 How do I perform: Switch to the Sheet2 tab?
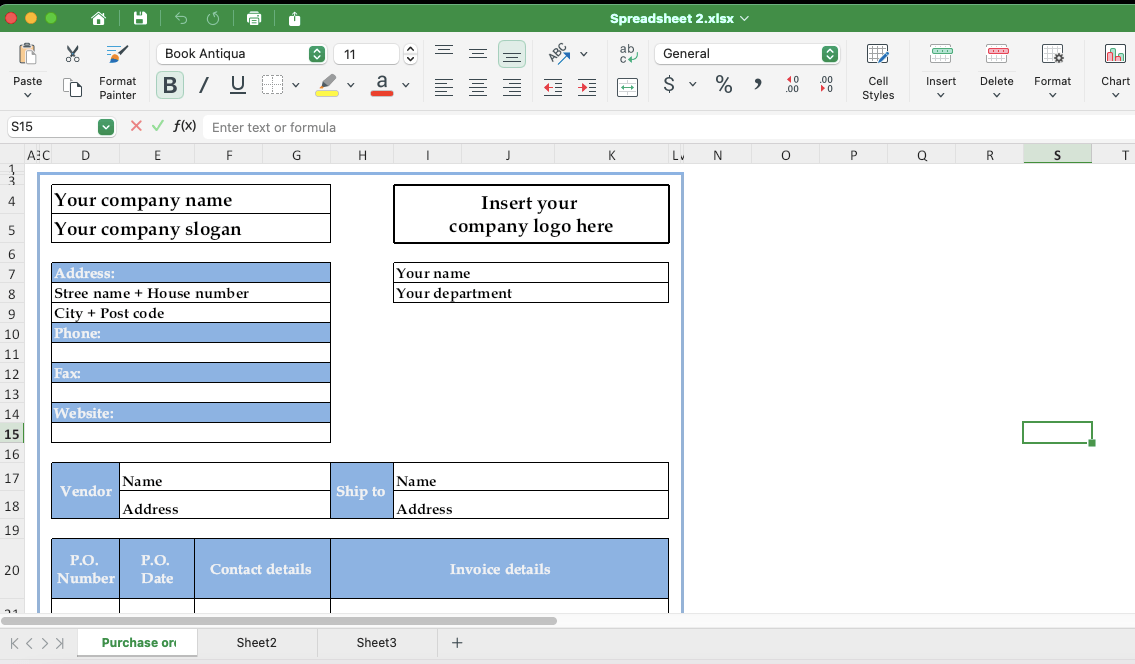point(256,642)
